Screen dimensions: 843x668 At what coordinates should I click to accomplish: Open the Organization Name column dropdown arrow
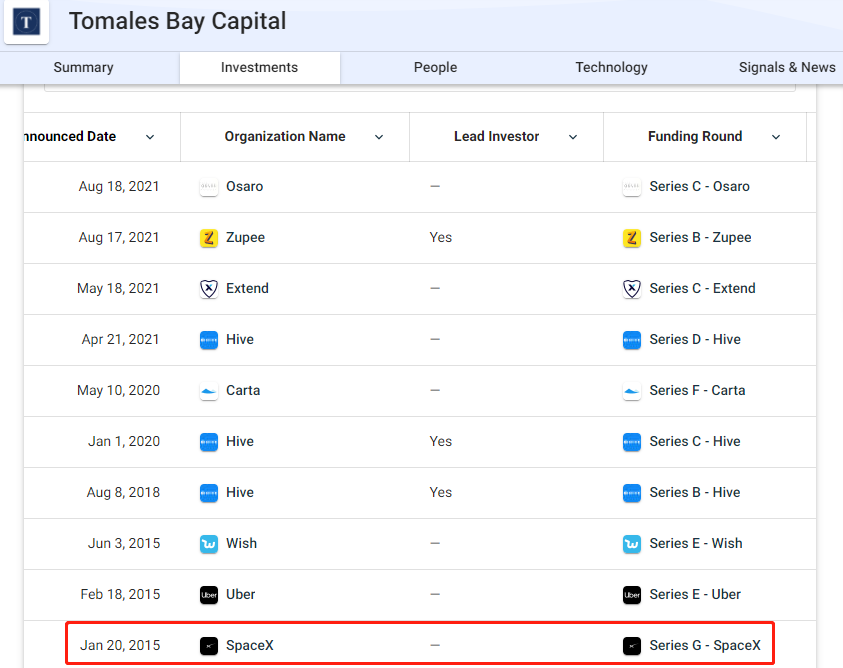click(379, 137)
